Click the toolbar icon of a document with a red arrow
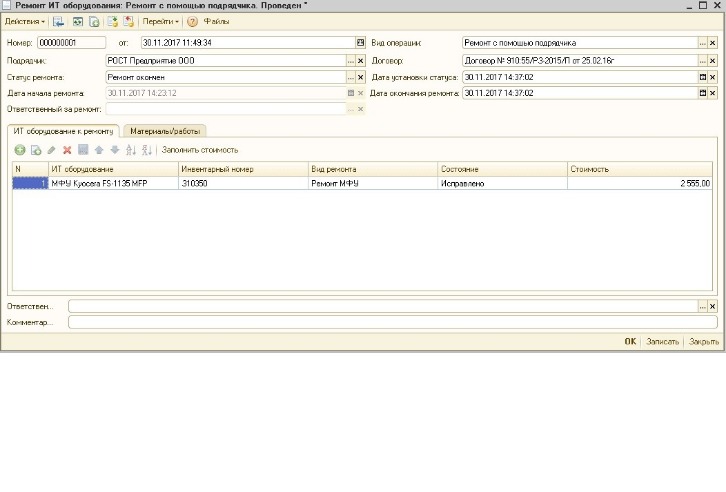This screenshot has width=726, height=492. (128, 21)
